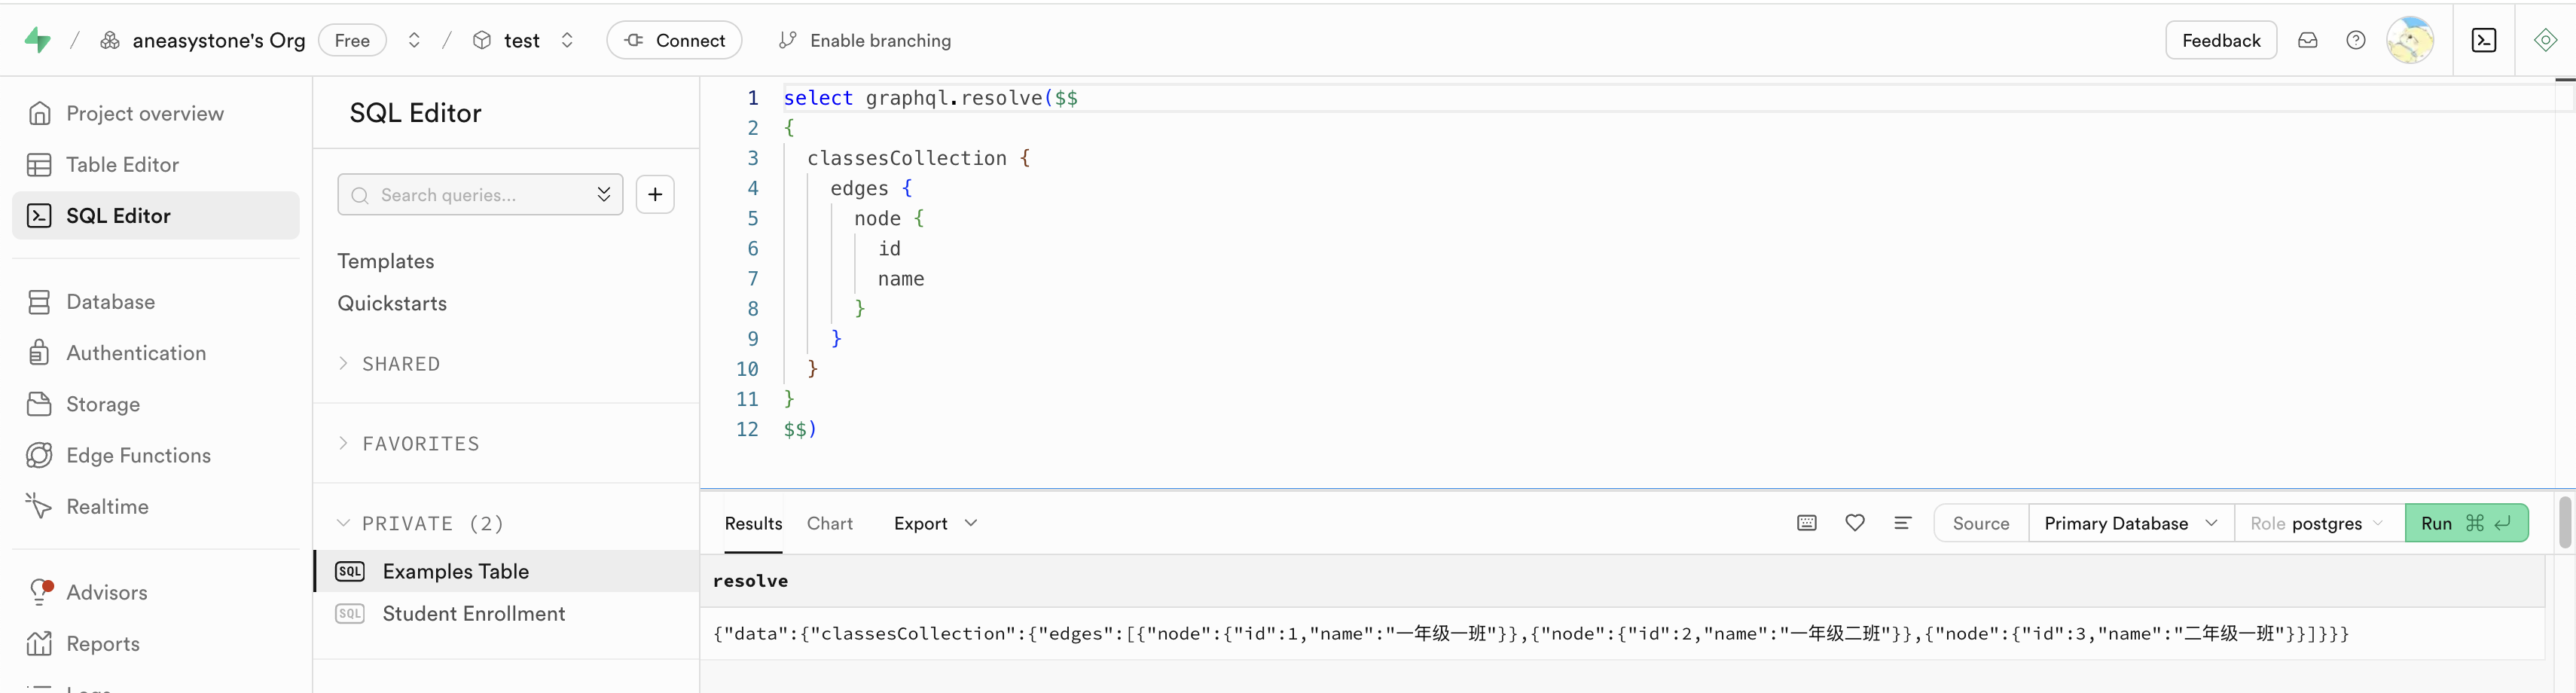Add a new query with plus button
The image size is (2576, 693).
[x=655, y=194]
